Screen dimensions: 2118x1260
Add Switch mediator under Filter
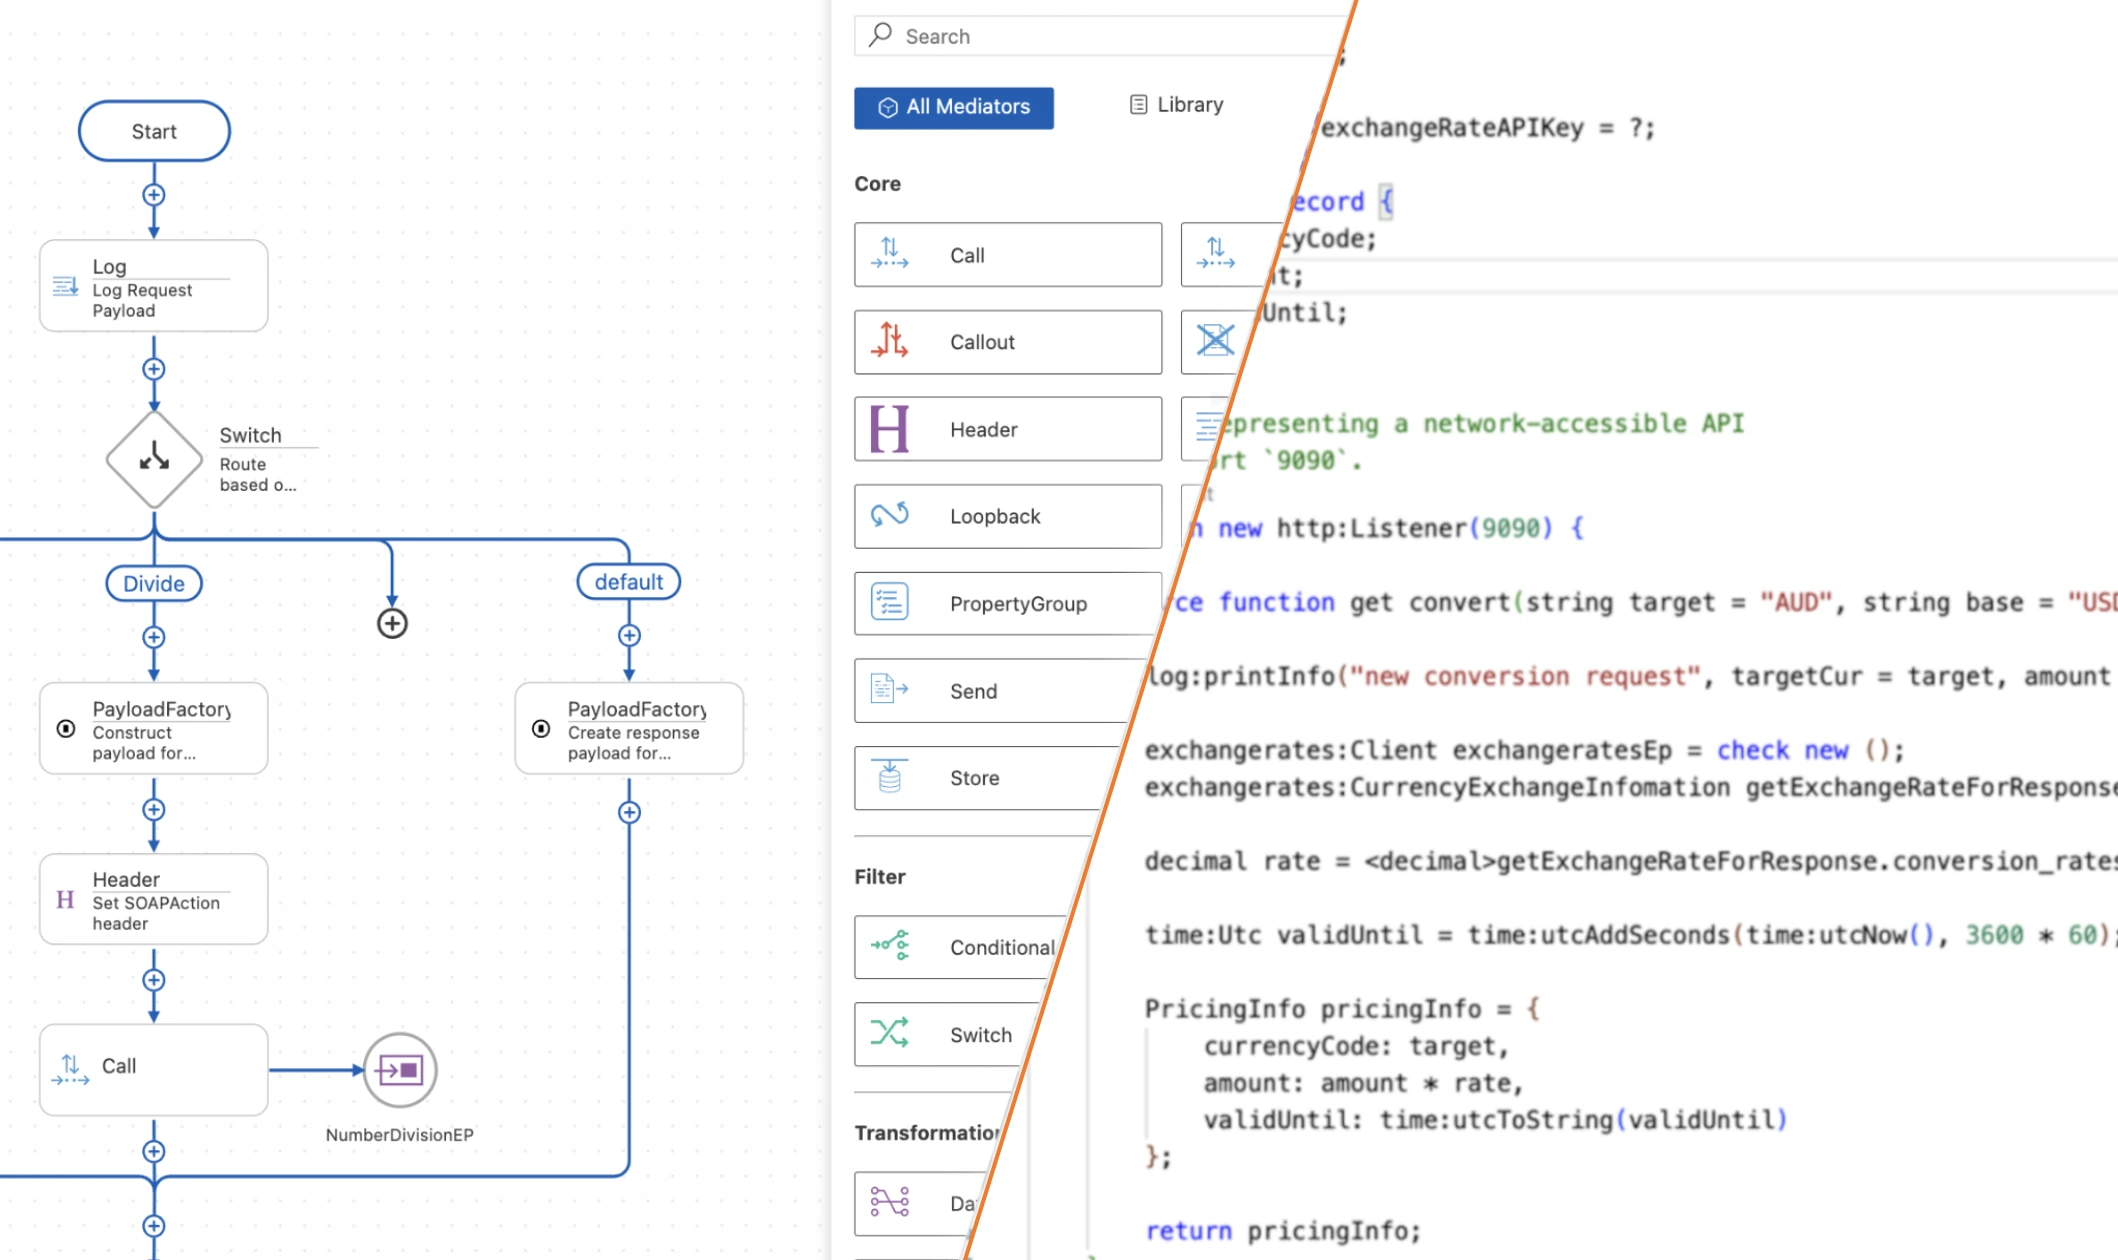coord(948,1035)
